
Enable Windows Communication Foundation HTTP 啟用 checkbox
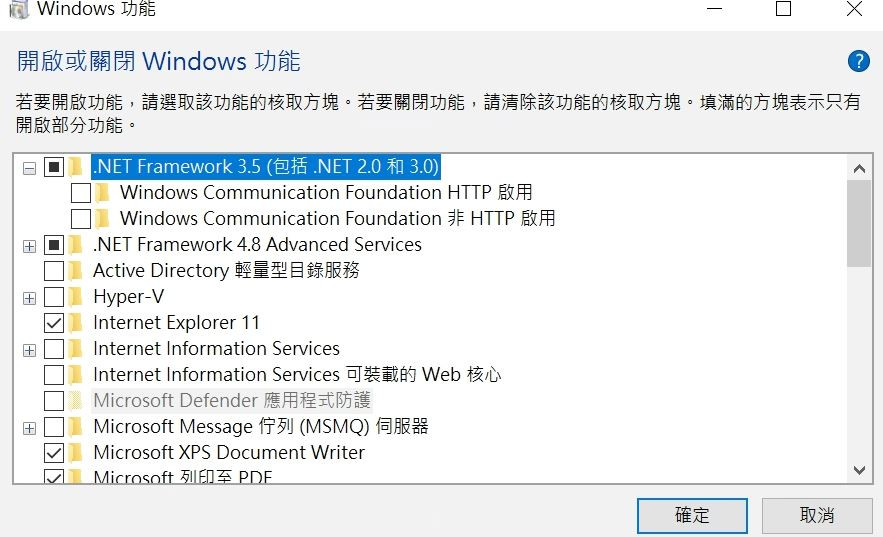coord(81,193)
